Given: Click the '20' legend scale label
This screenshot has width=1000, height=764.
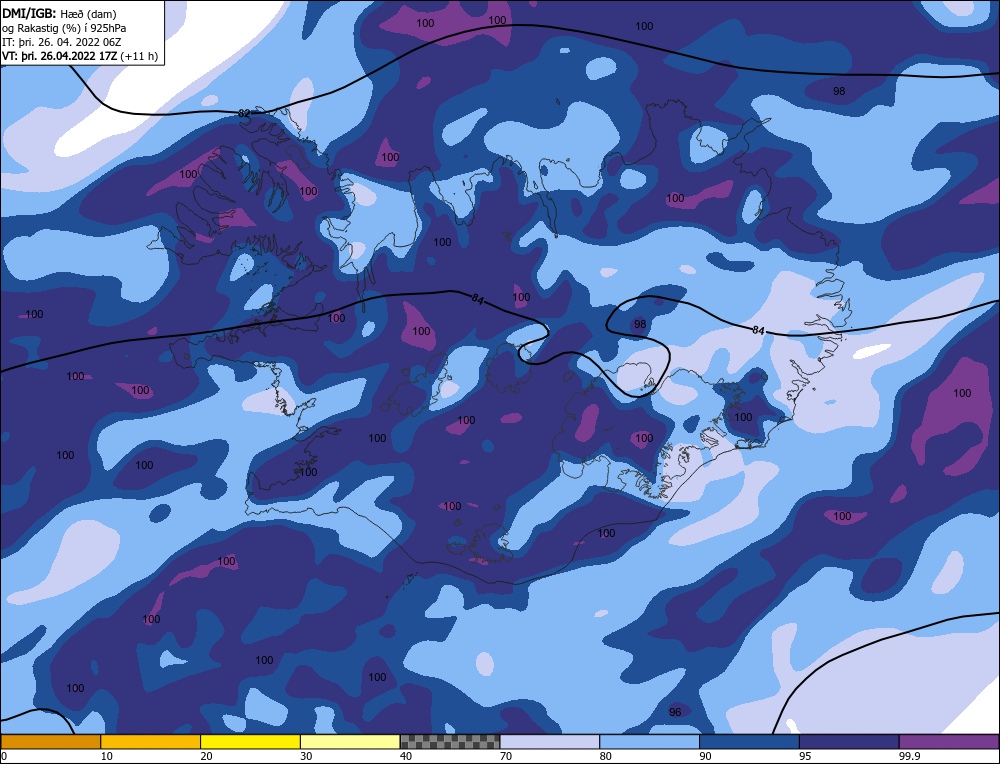Looking at the screenshot, I should click(x=207, y=756).
